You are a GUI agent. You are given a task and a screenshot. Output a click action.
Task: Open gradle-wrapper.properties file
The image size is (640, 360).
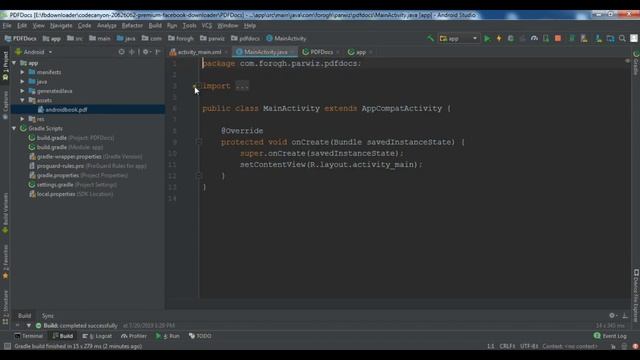point(86,157)
